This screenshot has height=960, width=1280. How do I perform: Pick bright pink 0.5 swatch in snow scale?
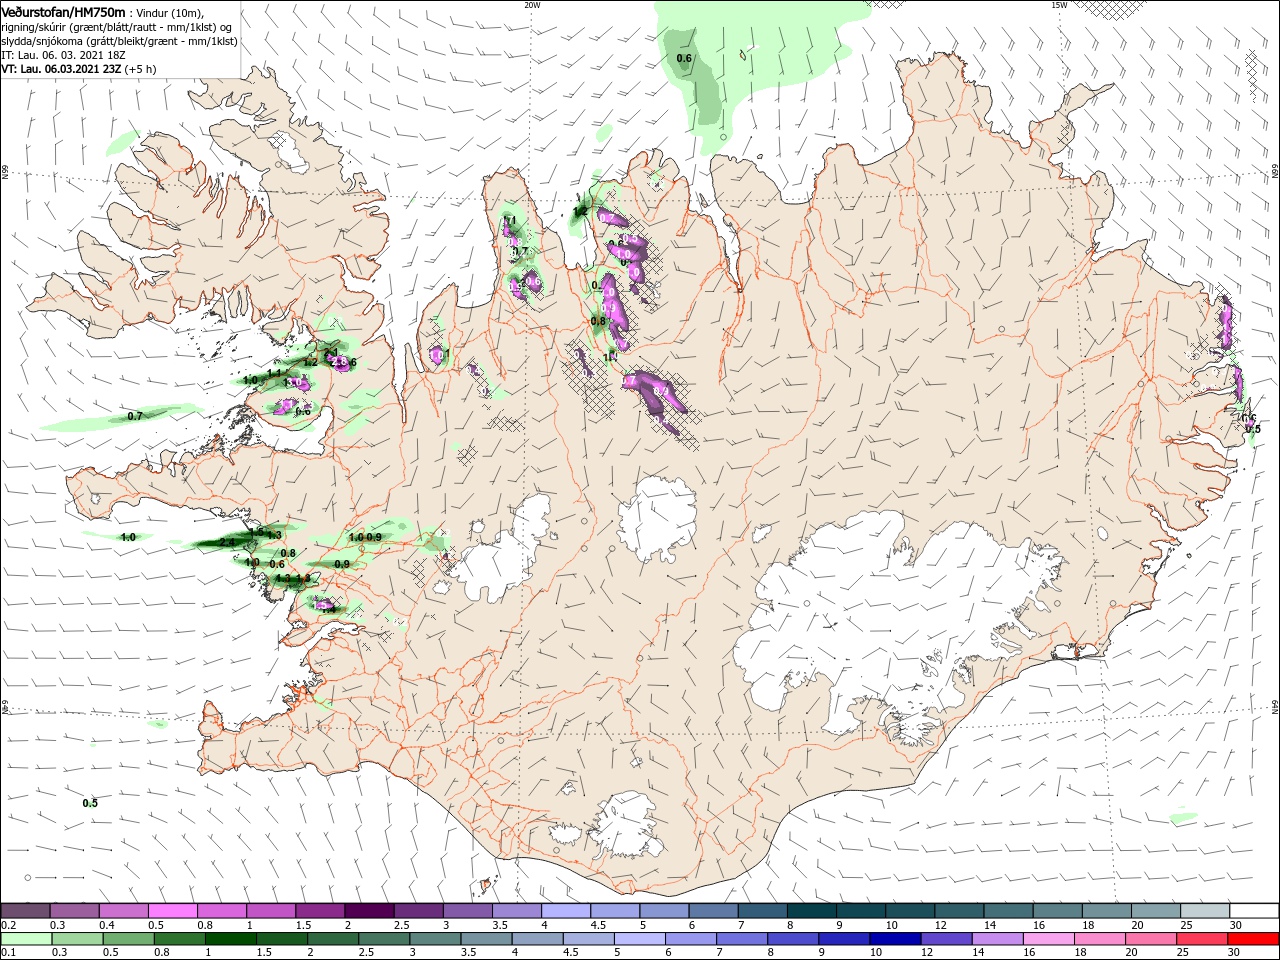click(172, 911)
